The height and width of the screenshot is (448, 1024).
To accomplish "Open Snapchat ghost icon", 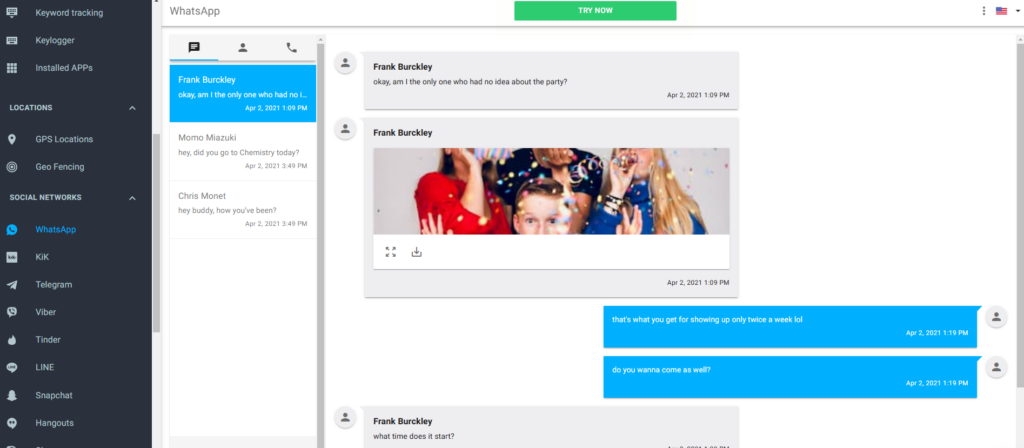I will tap(12, 395).
